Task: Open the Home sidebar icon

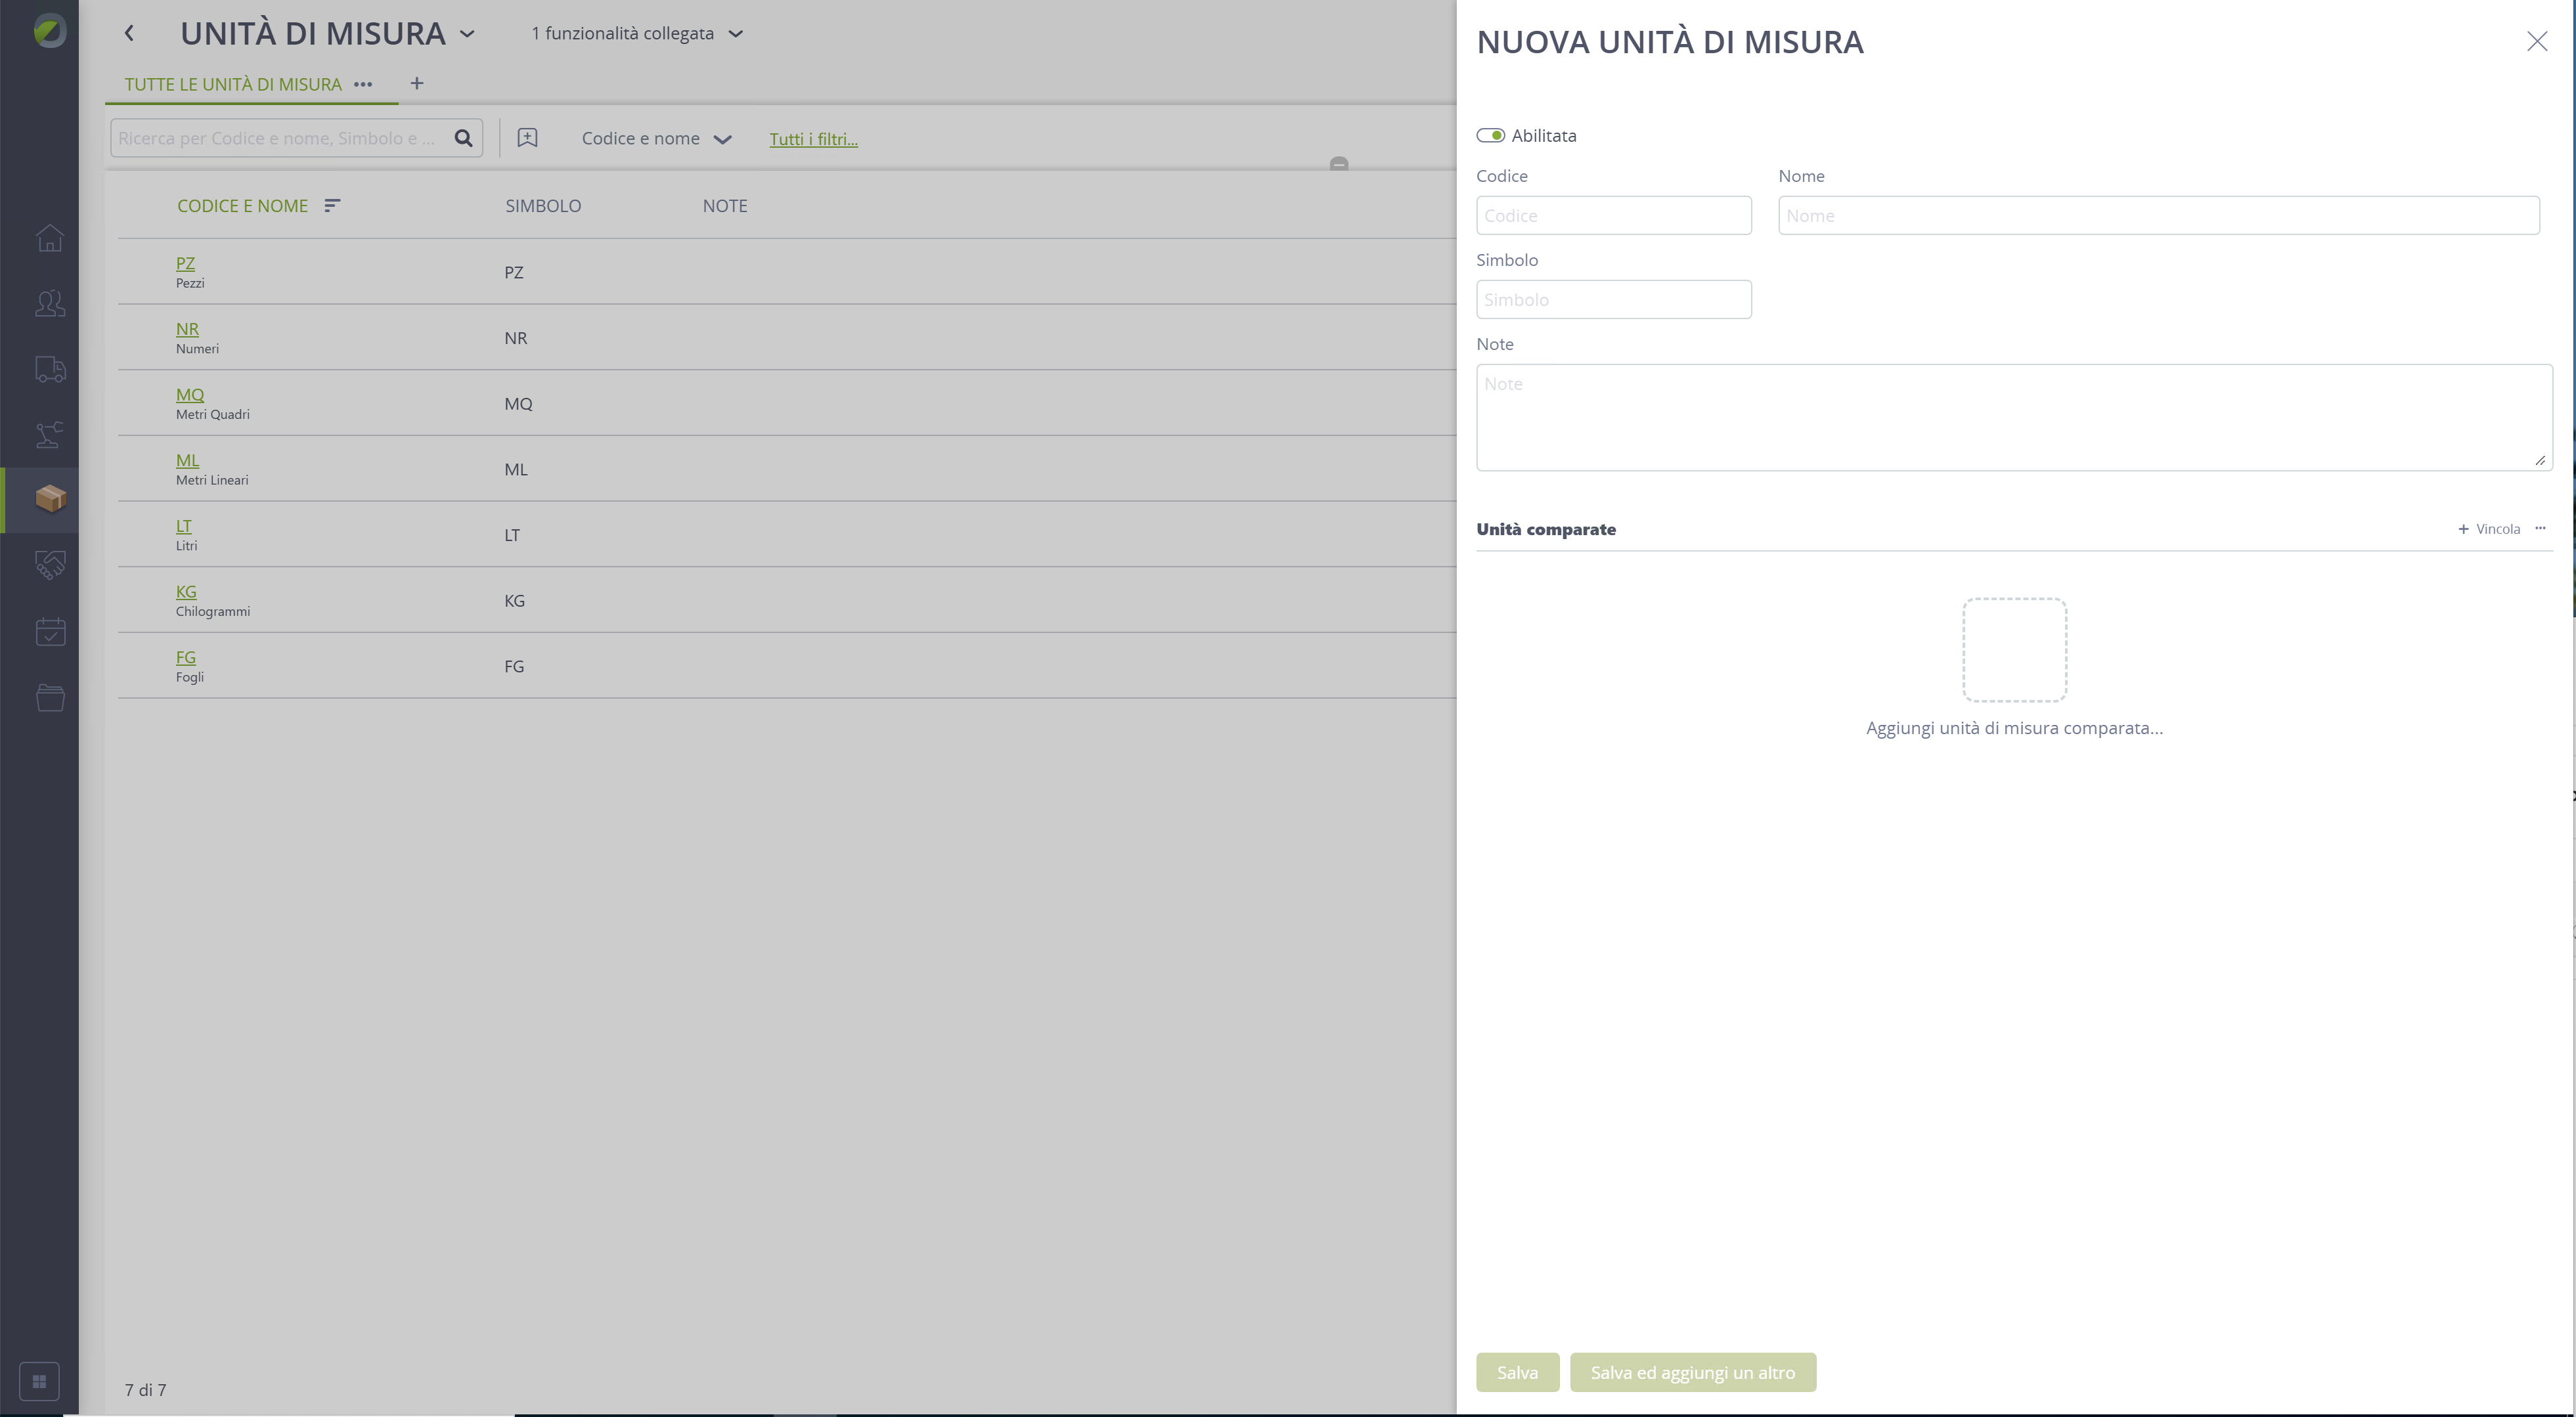Action: [50, 238]
